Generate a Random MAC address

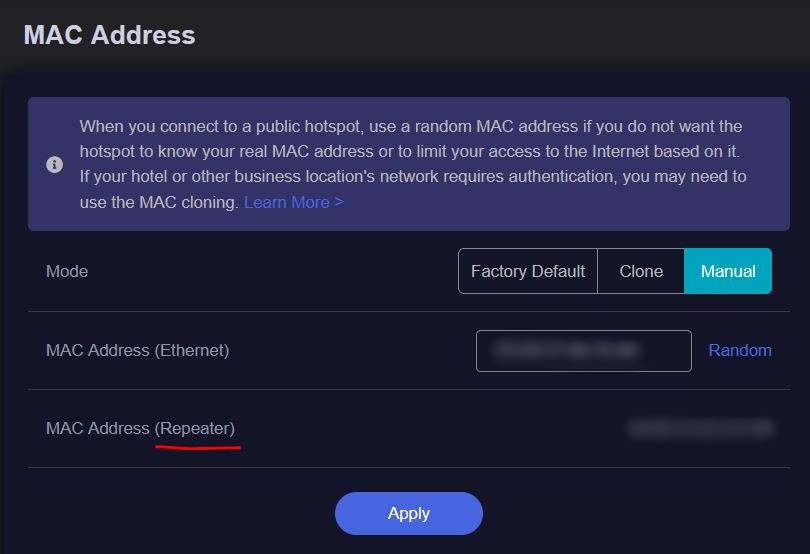(740, 351)
